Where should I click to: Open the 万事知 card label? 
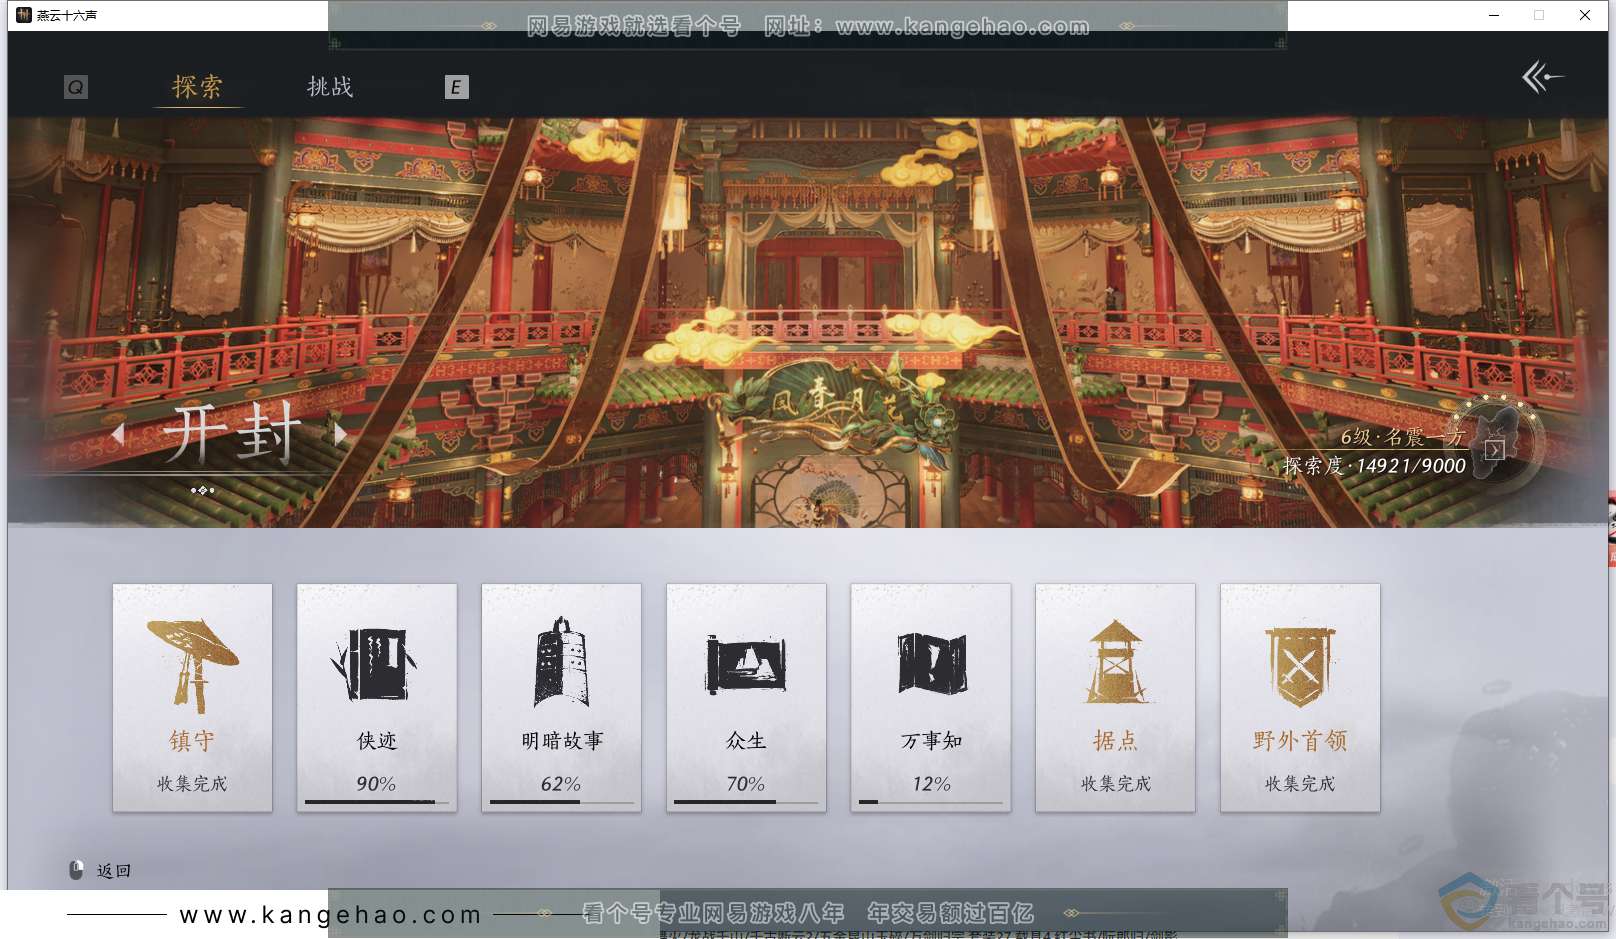(931, 741)
